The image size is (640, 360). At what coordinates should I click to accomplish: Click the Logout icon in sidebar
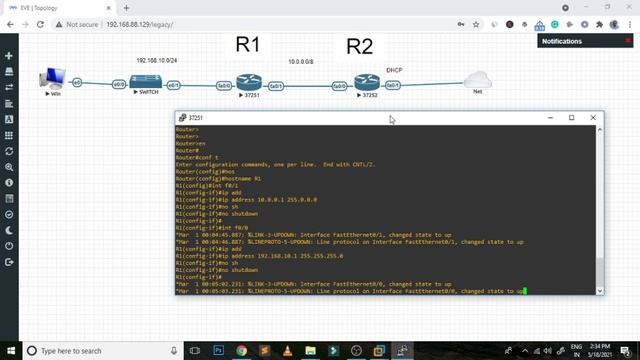point(9,262)
